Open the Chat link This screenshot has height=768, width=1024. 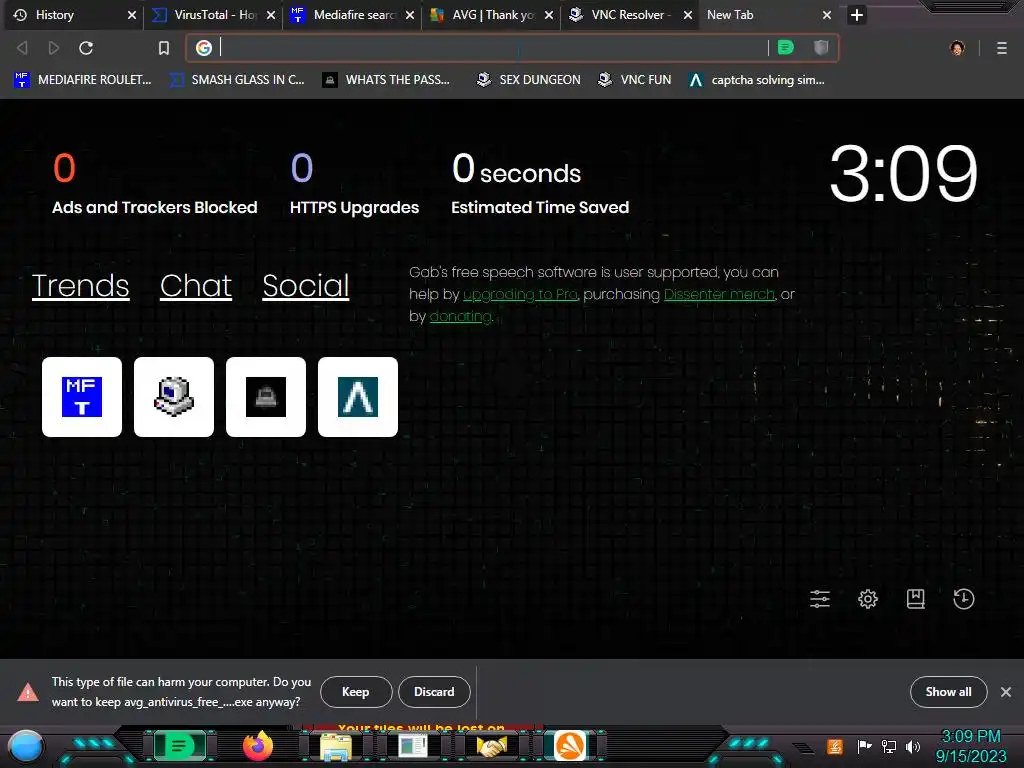[x=196, y=285]
